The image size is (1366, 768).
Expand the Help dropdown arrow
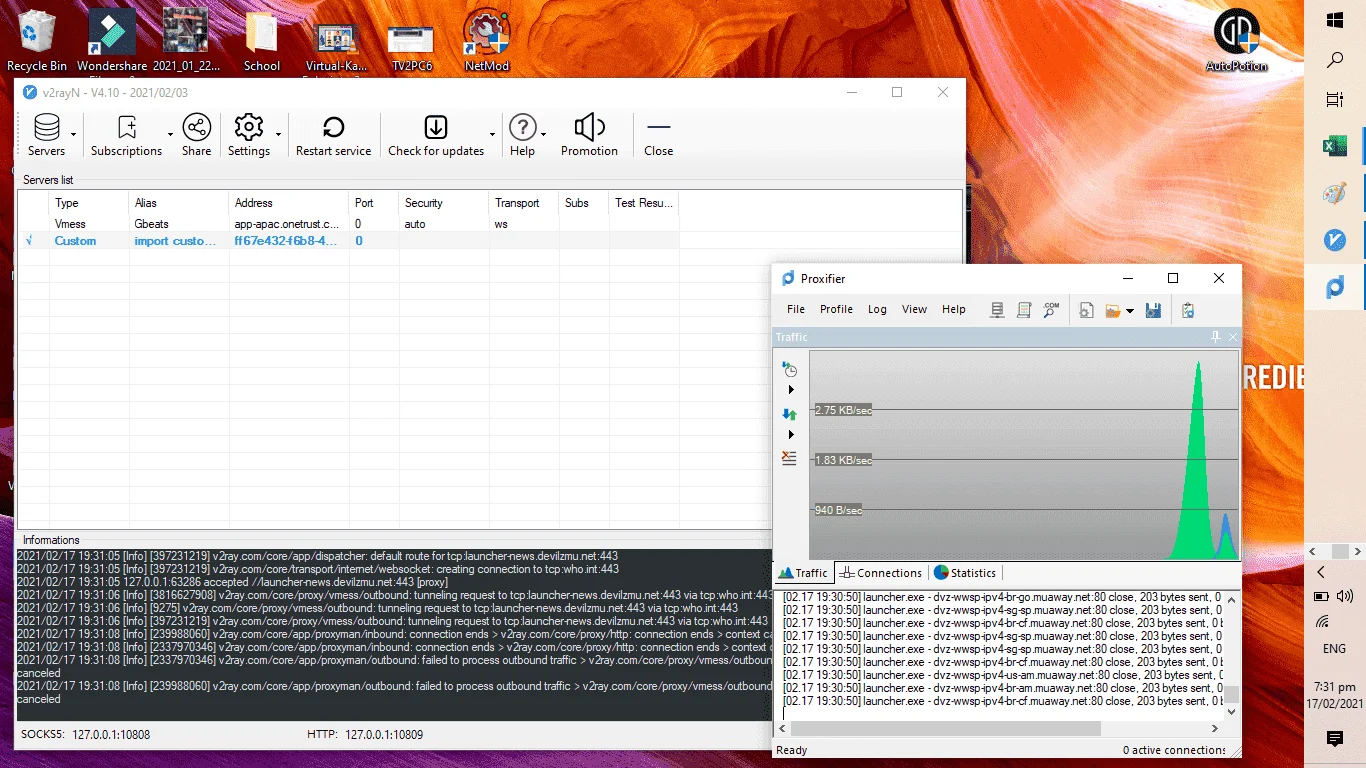click(543, 134)
